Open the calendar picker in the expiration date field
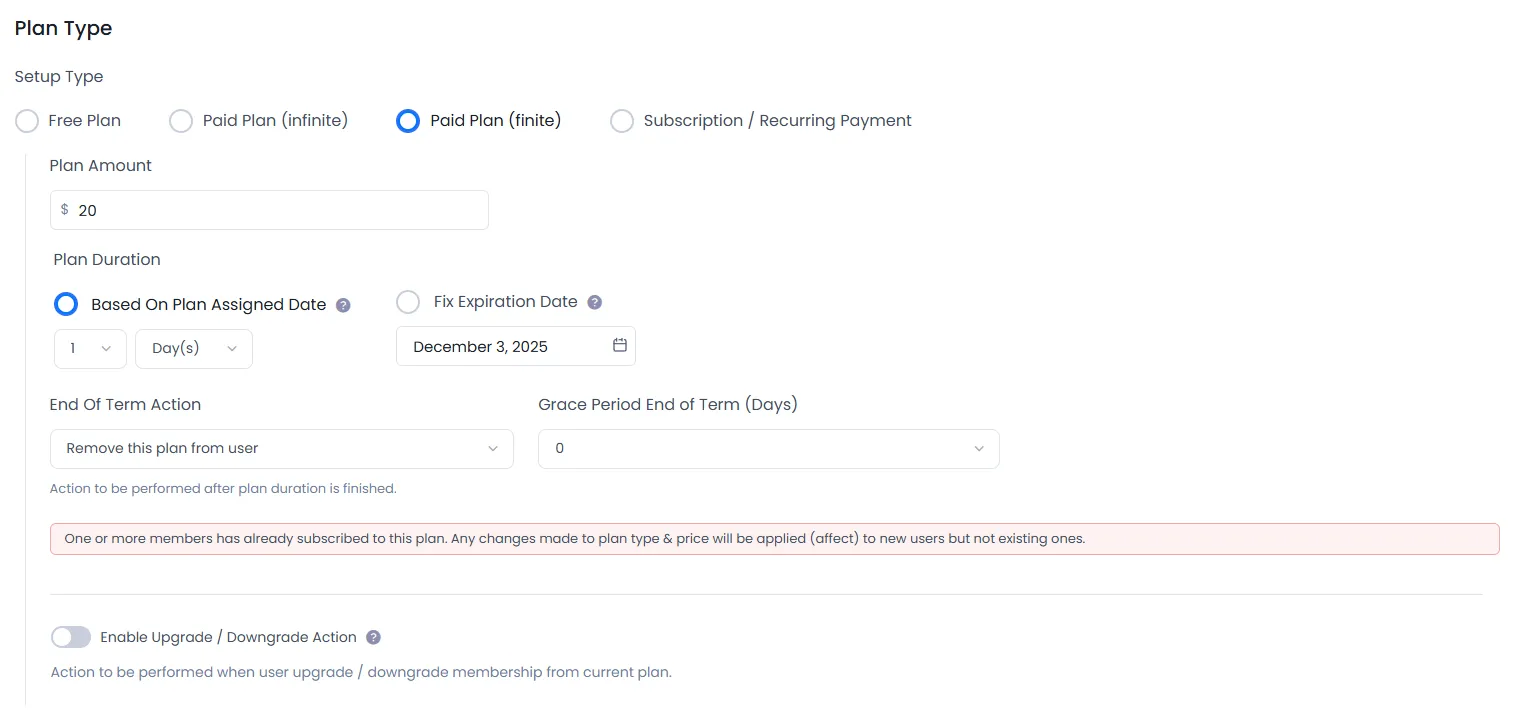Image resolution: width=1528 pixels, height=721 pixels. (x=620, y=345)
